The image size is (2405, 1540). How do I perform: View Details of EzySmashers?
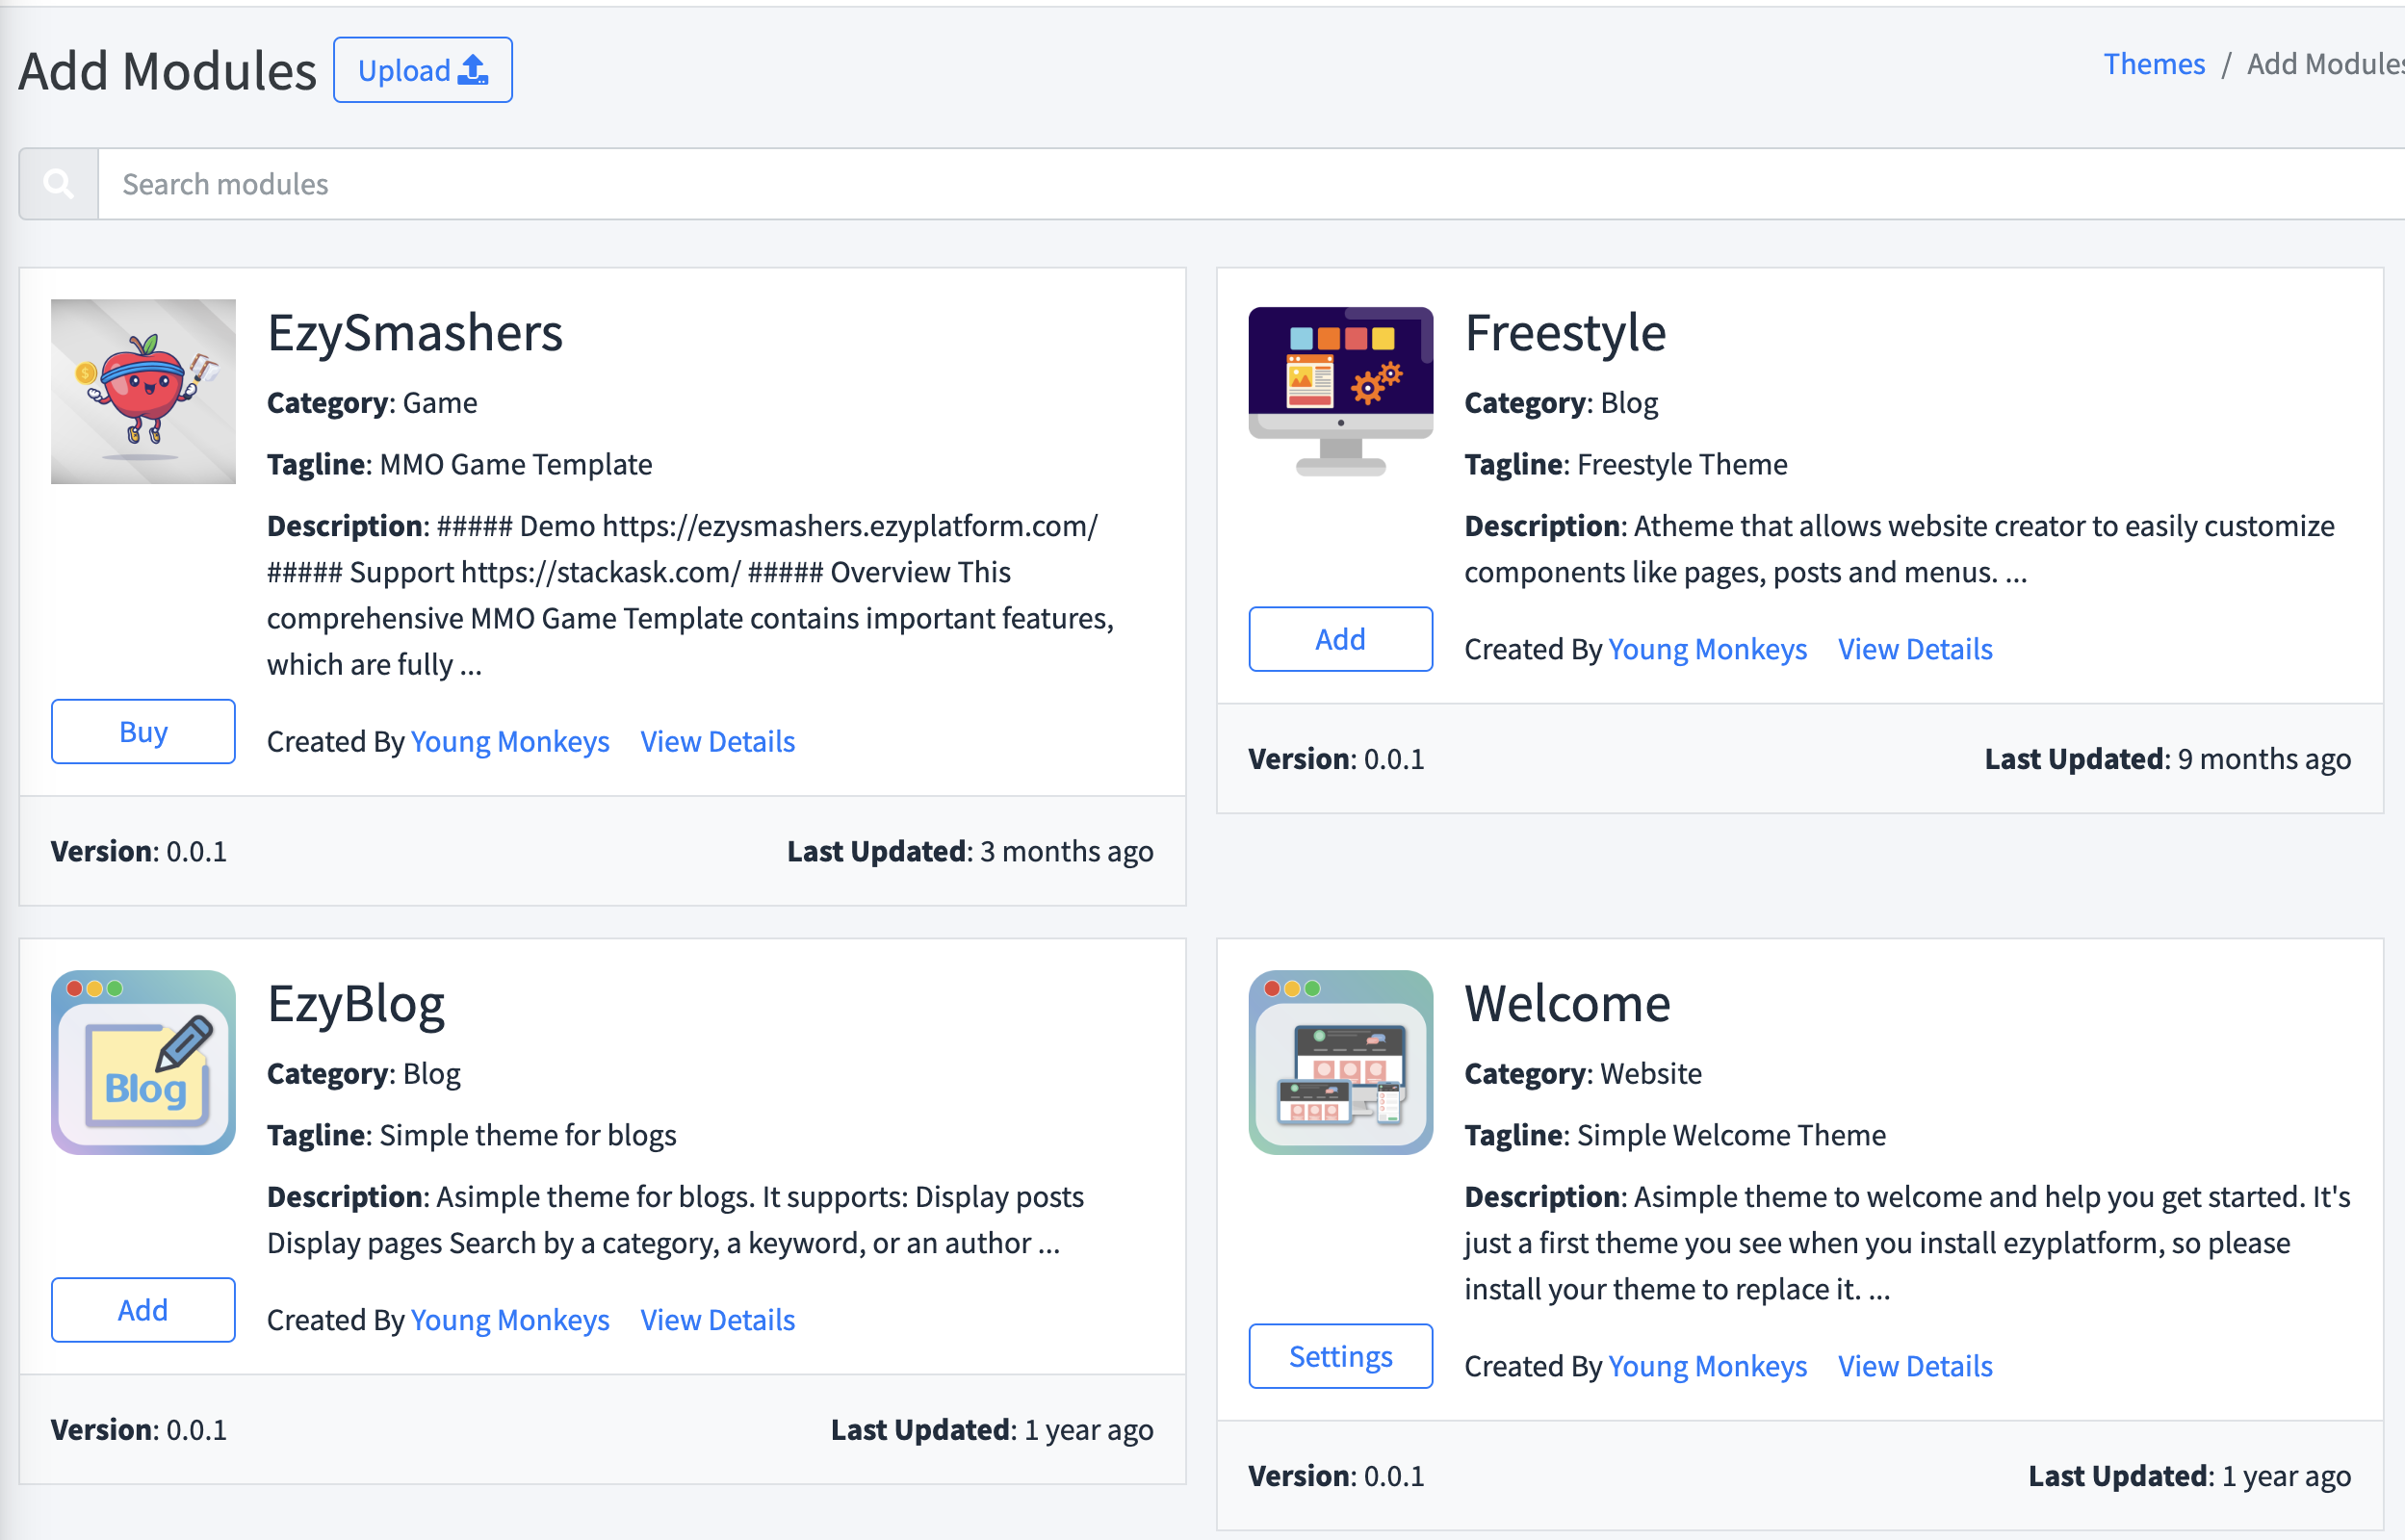717,741
